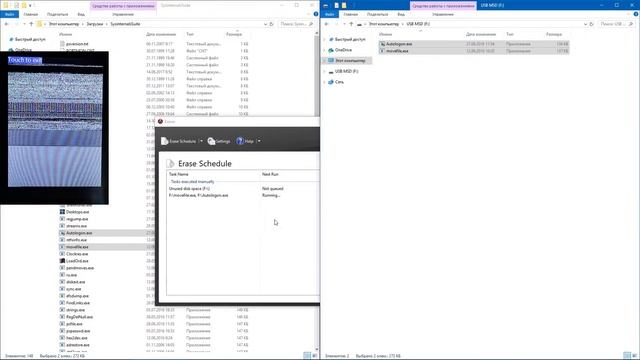
Task: Open the Главная tab in the USB MSD window
Action: [351, 14]
